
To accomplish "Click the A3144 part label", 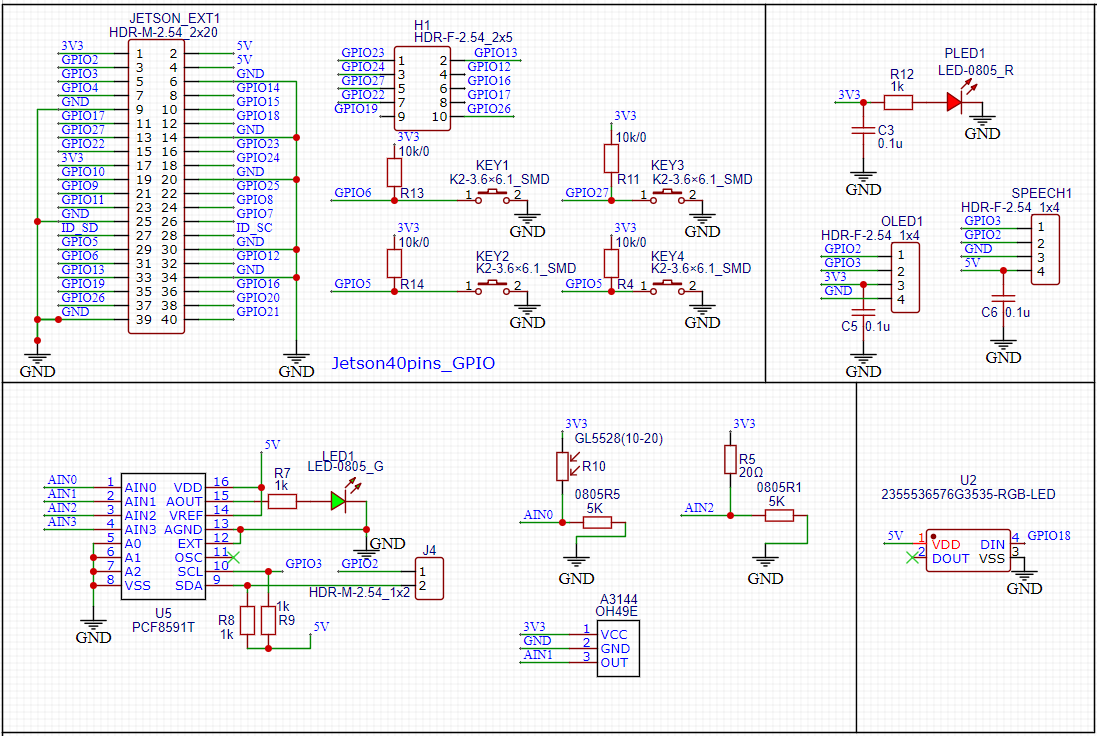I will [618, 600].
